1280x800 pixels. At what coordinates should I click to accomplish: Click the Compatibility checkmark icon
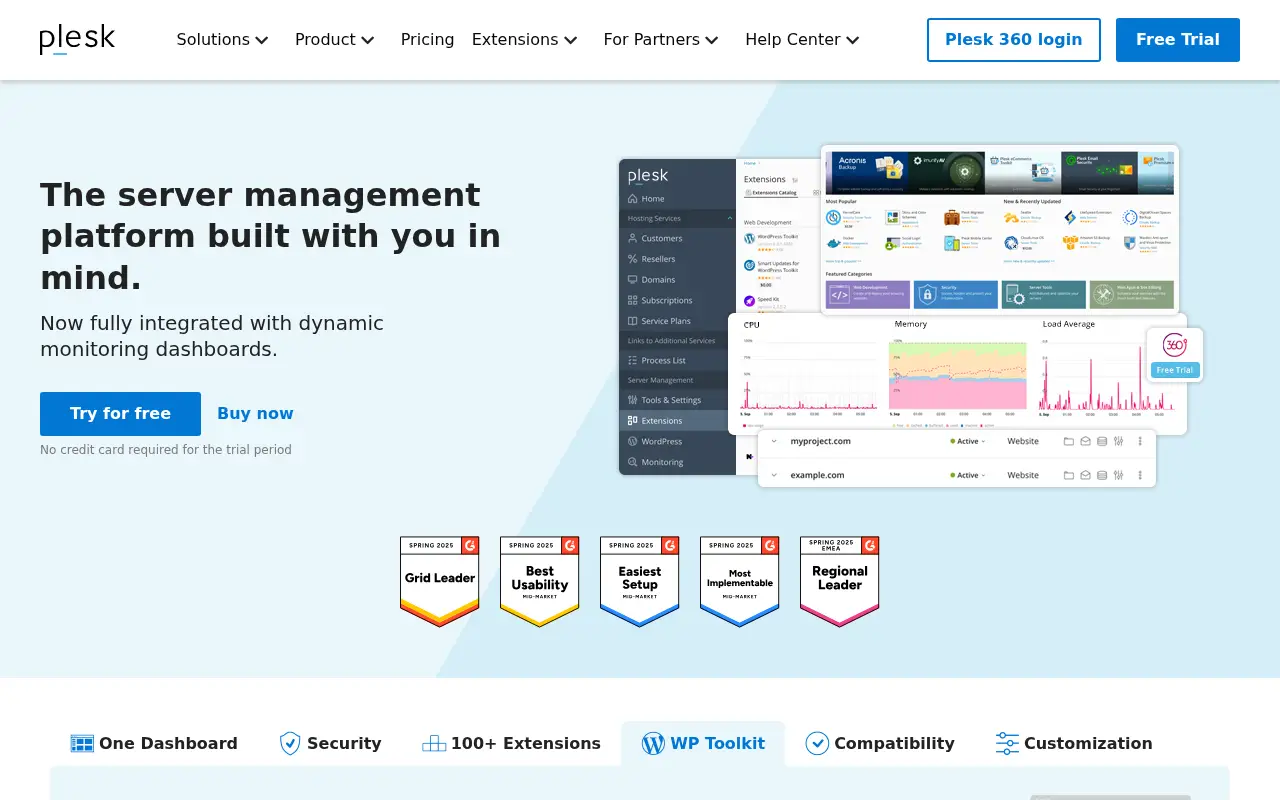(817, 743)
